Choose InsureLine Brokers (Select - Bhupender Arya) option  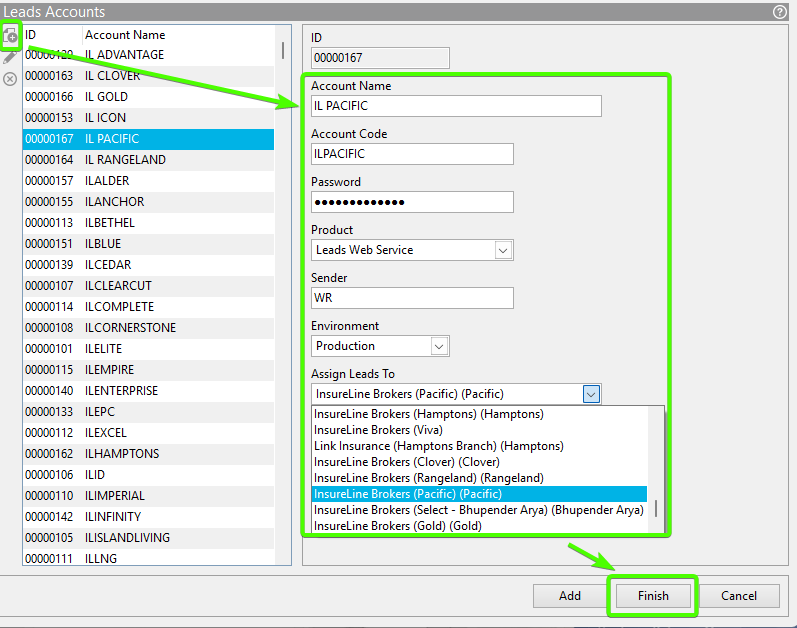click(x=479, y=510)
